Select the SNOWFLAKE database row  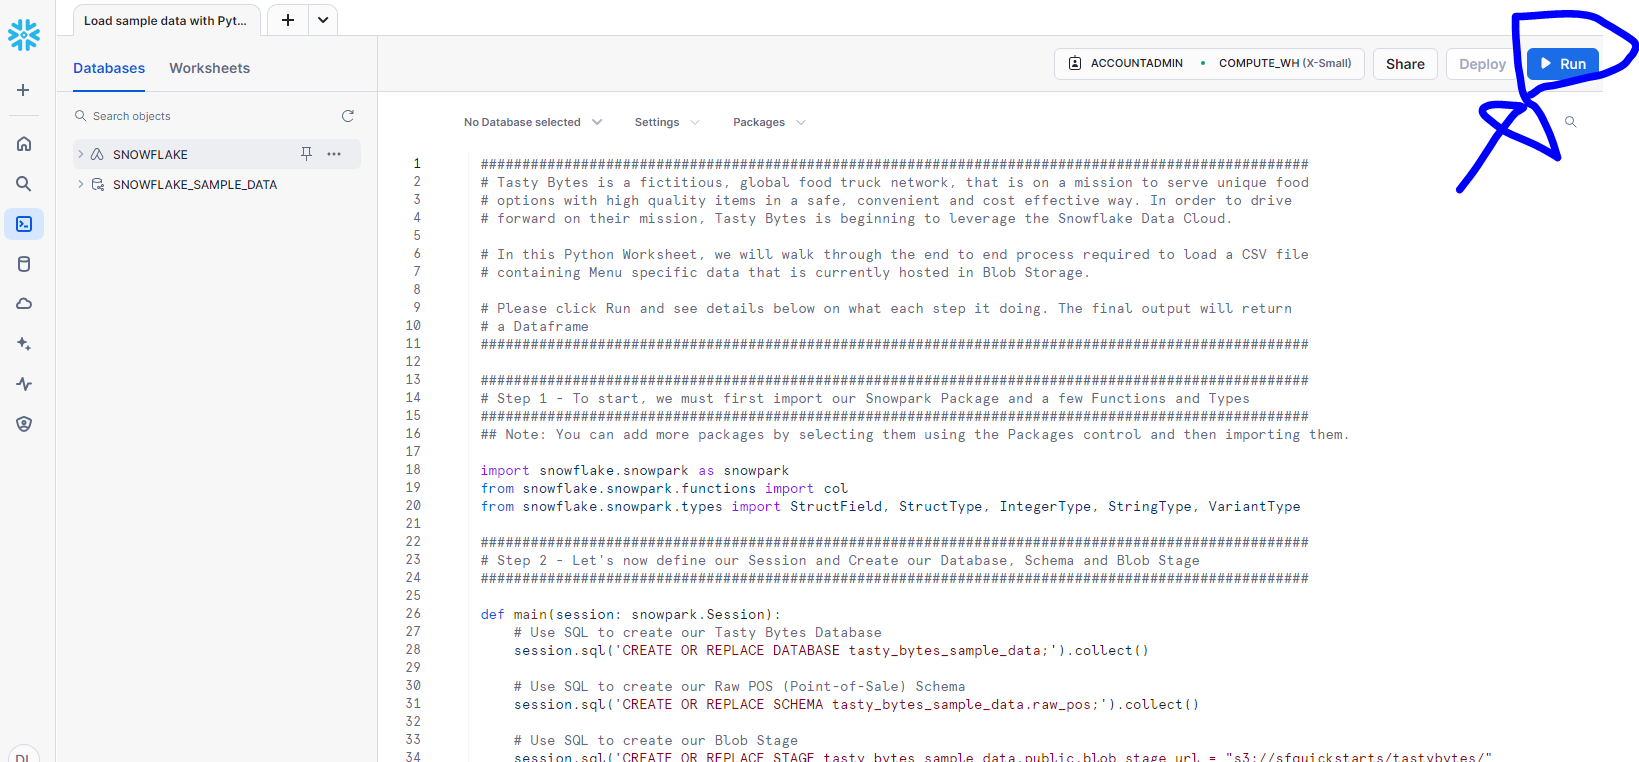tap(217, 154)
